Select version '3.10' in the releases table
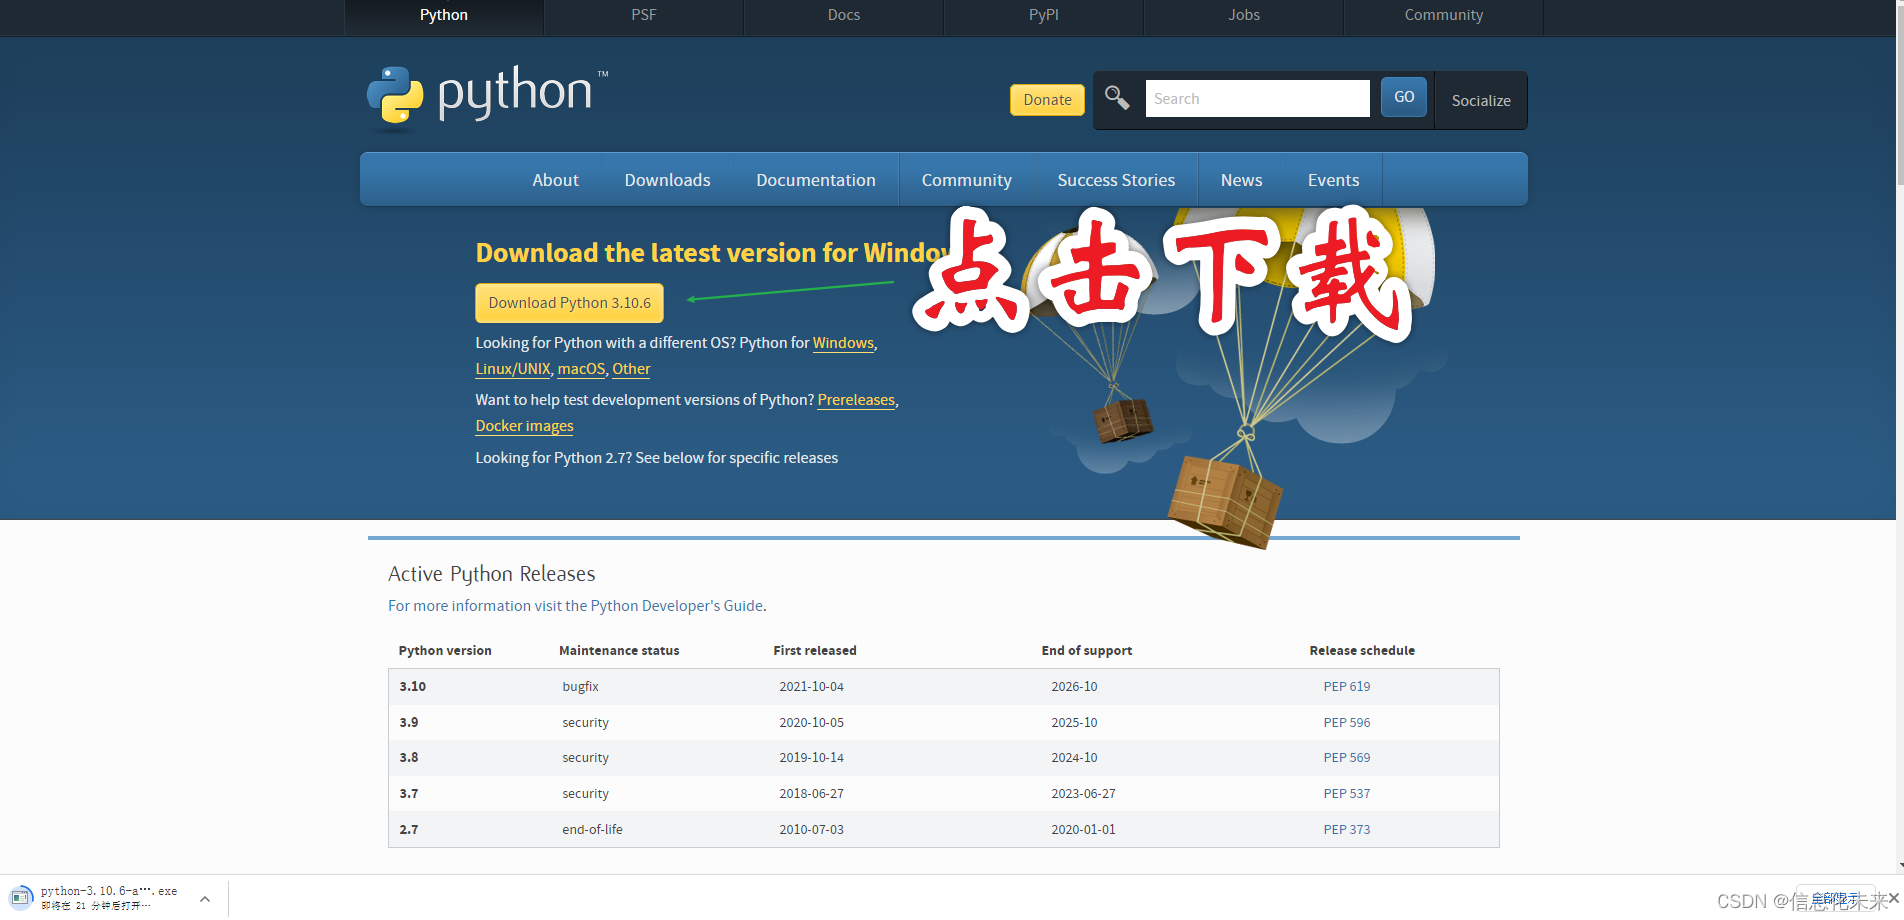This screenshot has width=1904, height=920. [413, 687]
